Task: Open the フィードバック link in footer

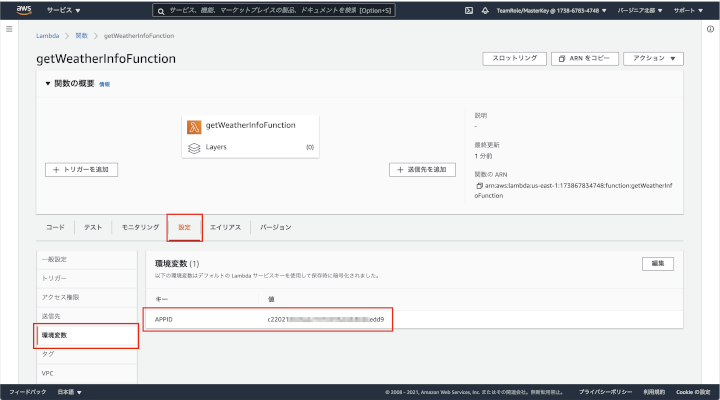Action: [28, 392]
